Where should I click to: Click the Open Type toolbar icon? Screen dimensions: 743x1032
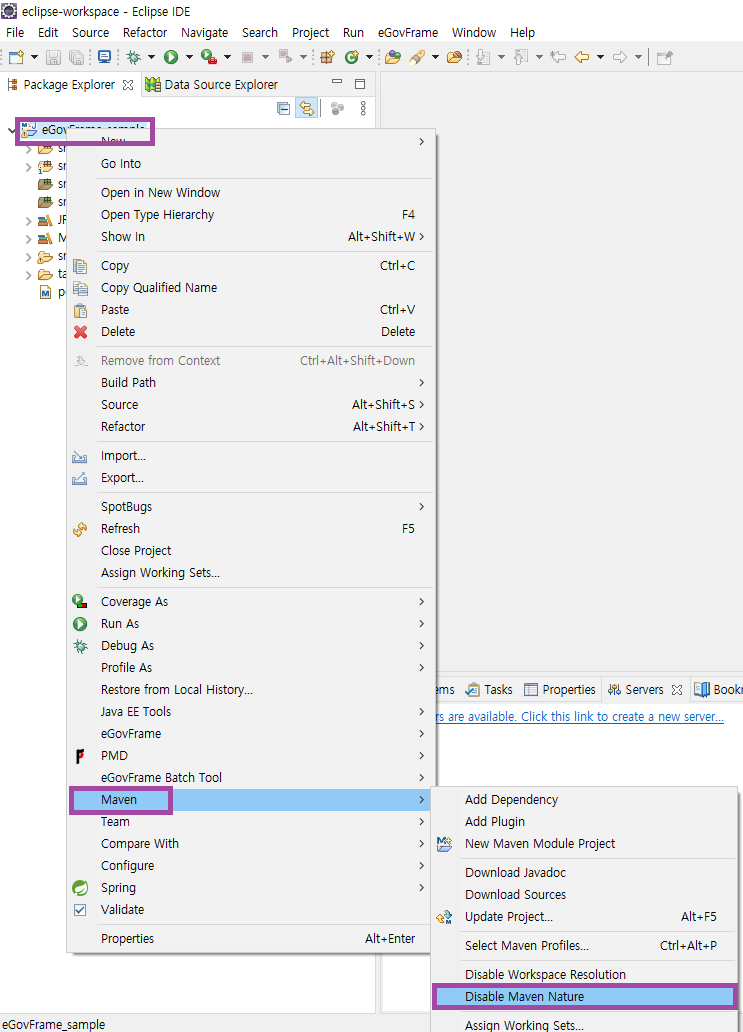[393, 57]
